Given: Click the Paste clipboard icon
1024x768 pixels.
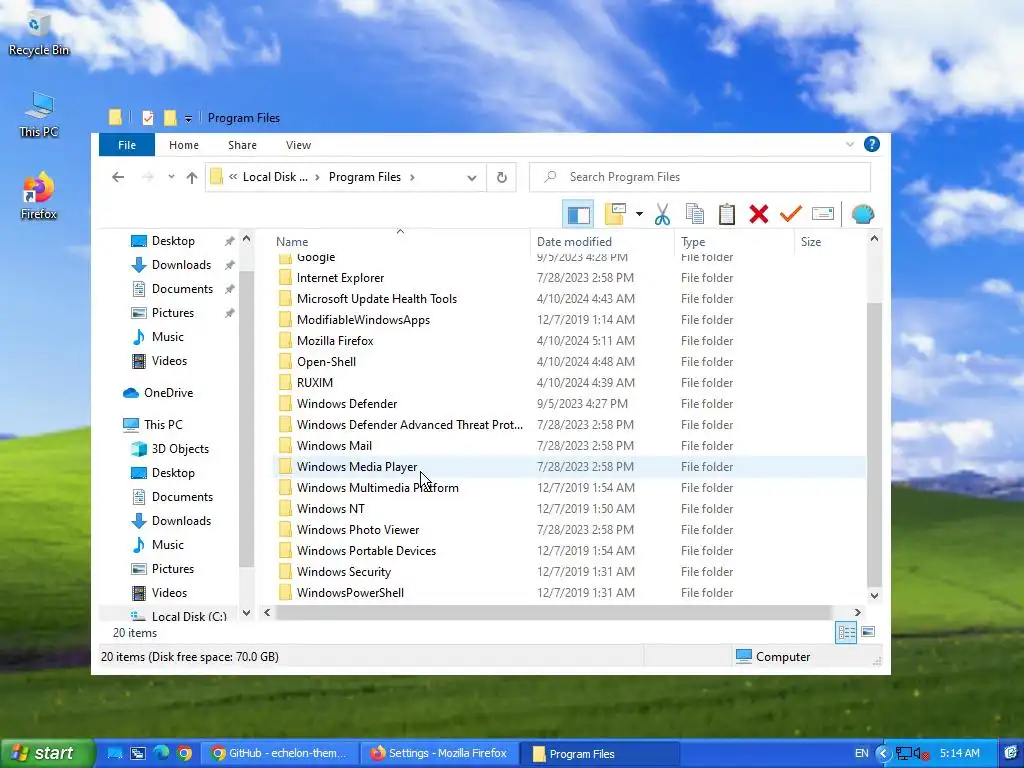Looking at the screenshot, I should coord(727,214).
